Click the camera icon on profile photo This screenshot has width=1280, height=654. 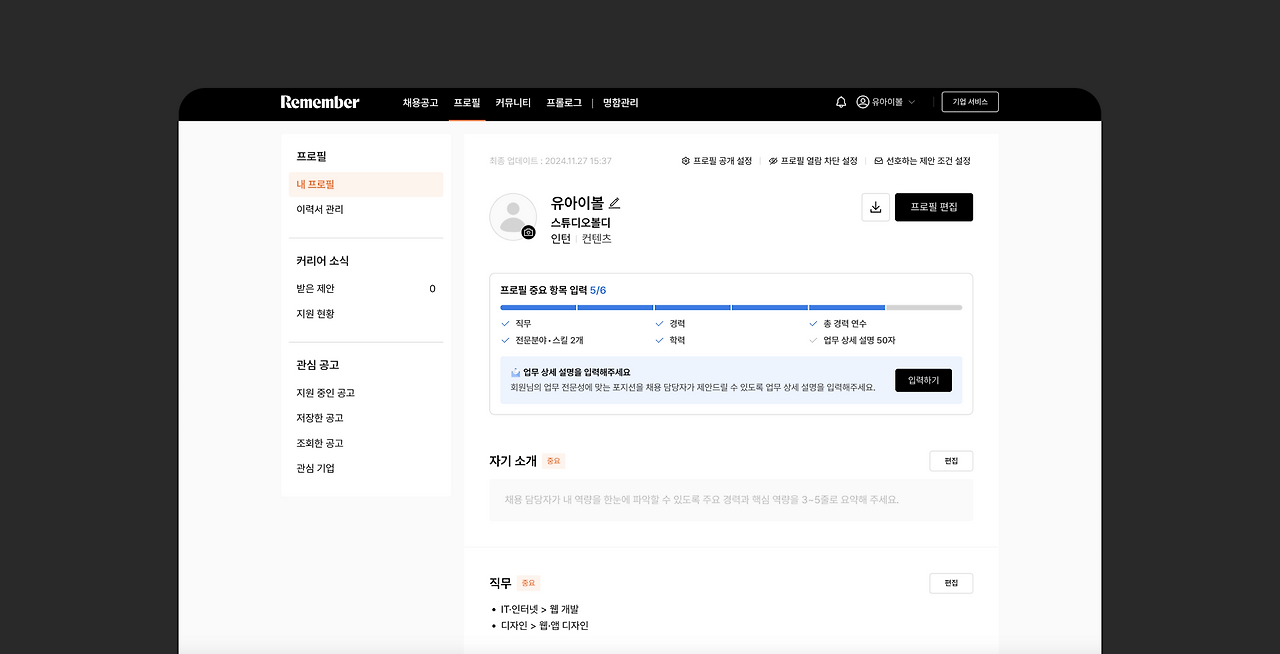[528, 232]
